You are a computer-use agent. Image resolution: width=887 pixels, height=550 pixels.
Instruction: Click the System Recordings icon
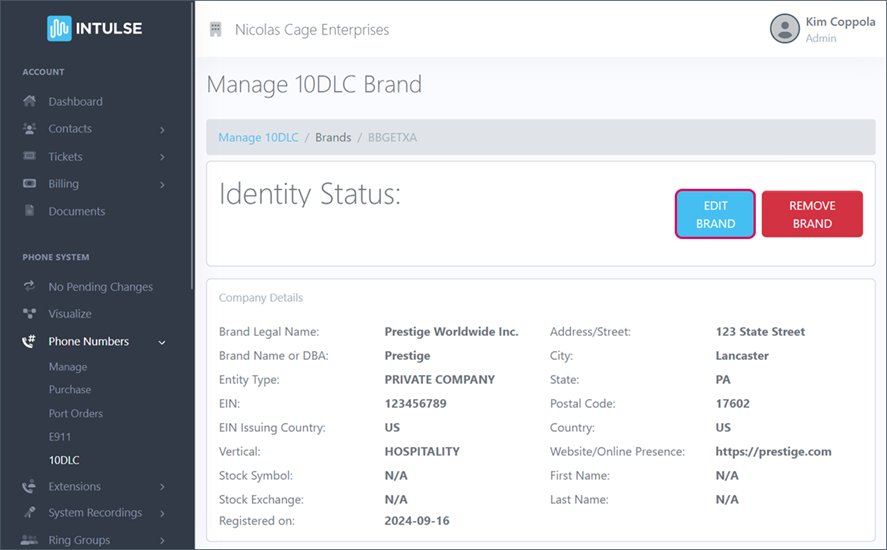pyautogui.click(x=29, y=513)
